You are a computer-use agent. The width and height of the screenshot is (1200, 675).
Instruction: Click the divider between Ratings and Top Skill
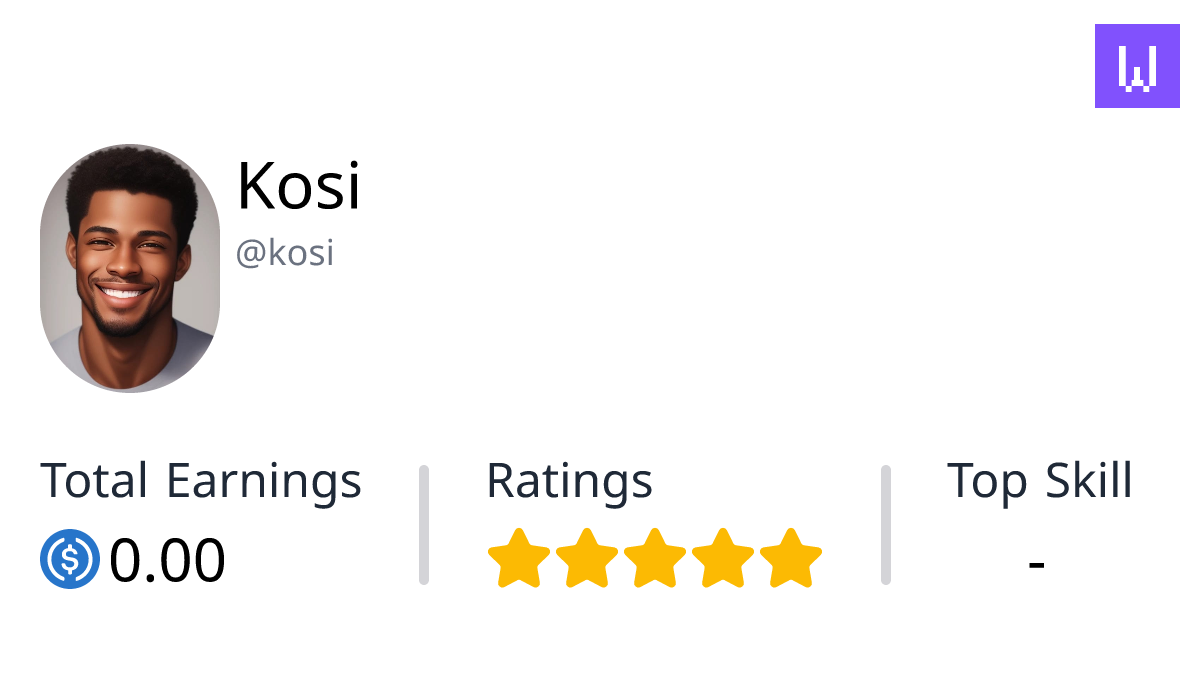coord(886,522)
